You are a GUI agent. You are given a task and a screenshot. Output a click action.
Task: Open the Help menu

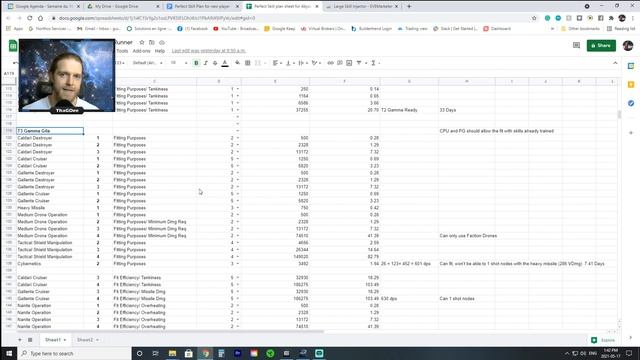[160, 51]
